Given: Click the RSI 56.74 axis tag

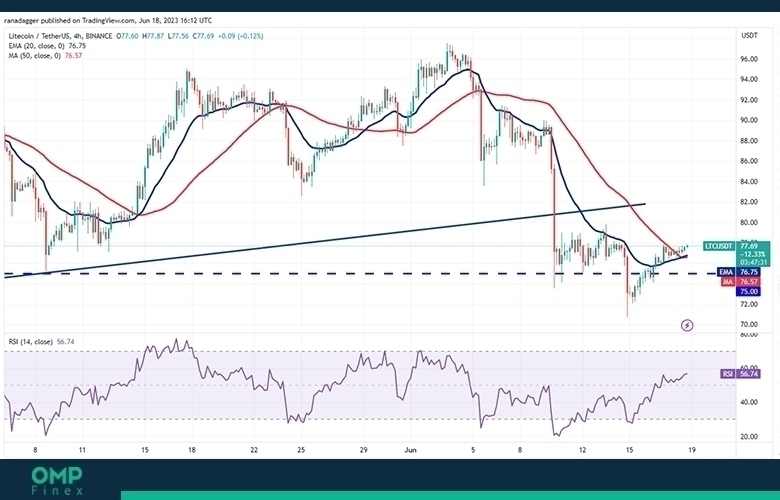Looking at the screenshot, I should [741, 374].
